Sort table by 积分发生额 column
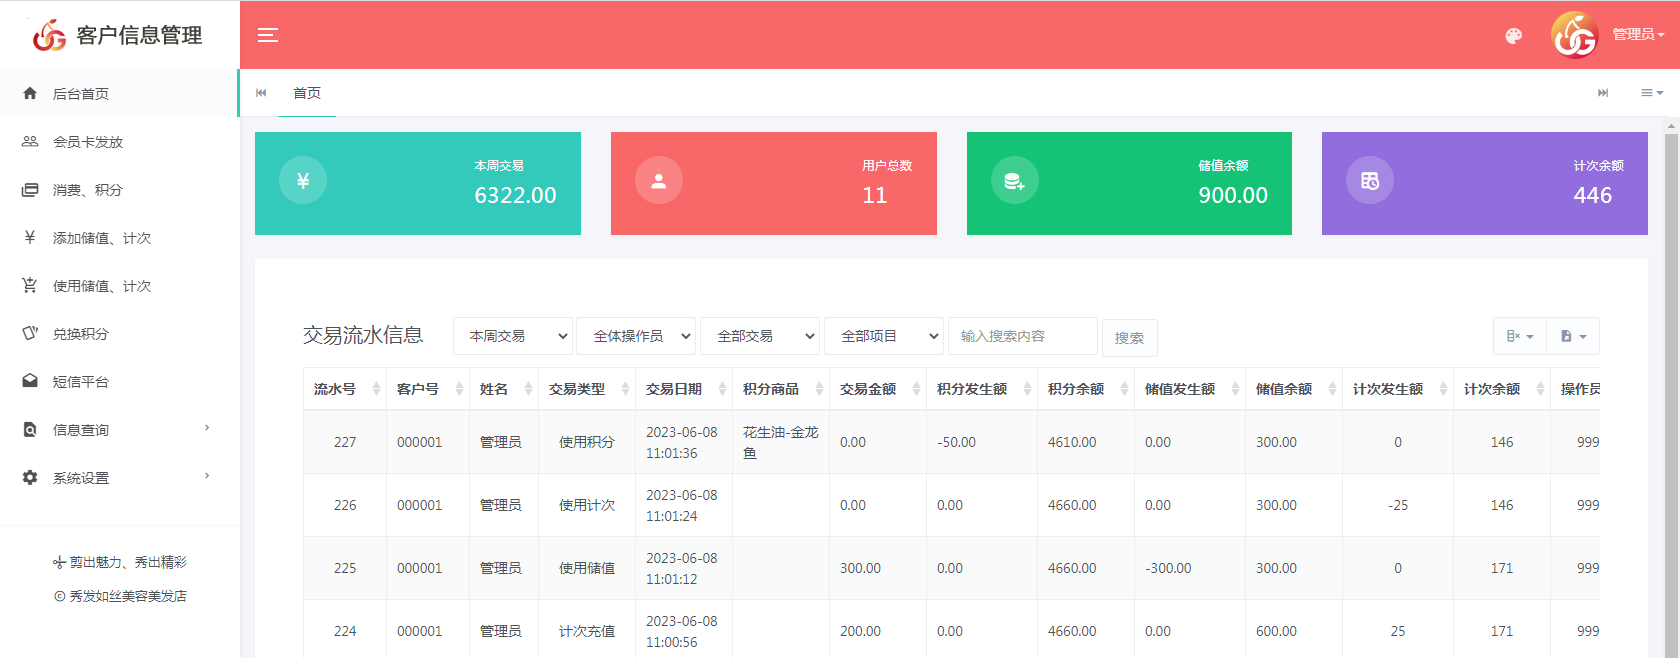This screenshot has height=658, width=1680. (x=982, y=389)
